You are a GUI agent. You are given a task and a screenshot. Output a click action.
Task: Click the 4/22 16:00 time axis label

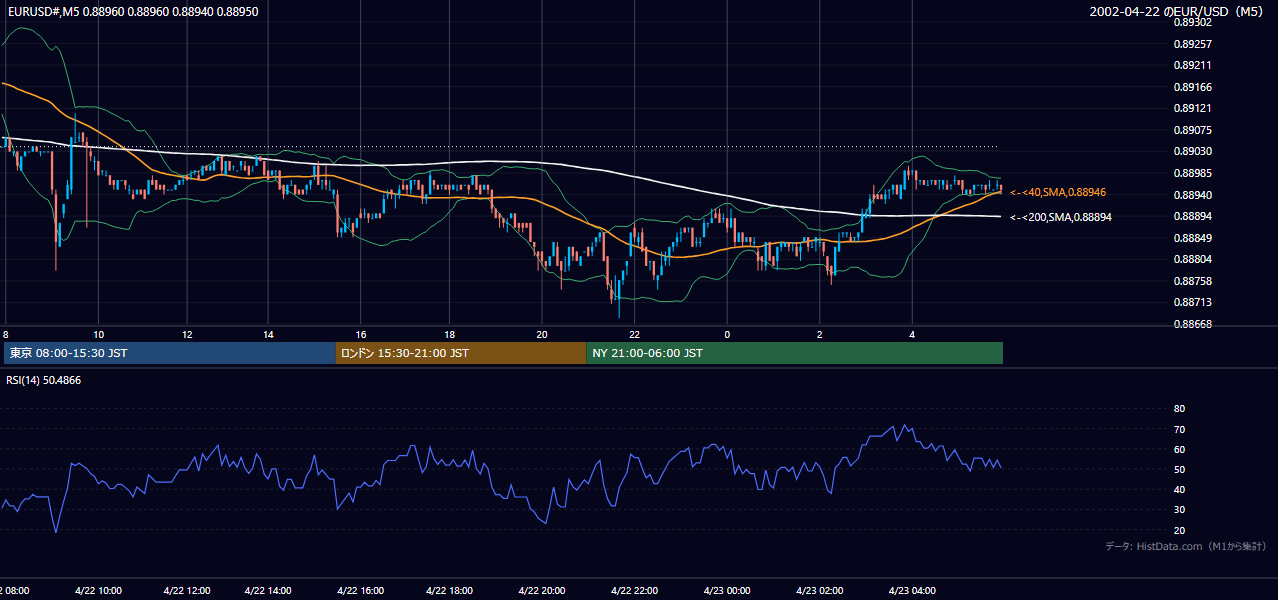(x=360, y=591)
